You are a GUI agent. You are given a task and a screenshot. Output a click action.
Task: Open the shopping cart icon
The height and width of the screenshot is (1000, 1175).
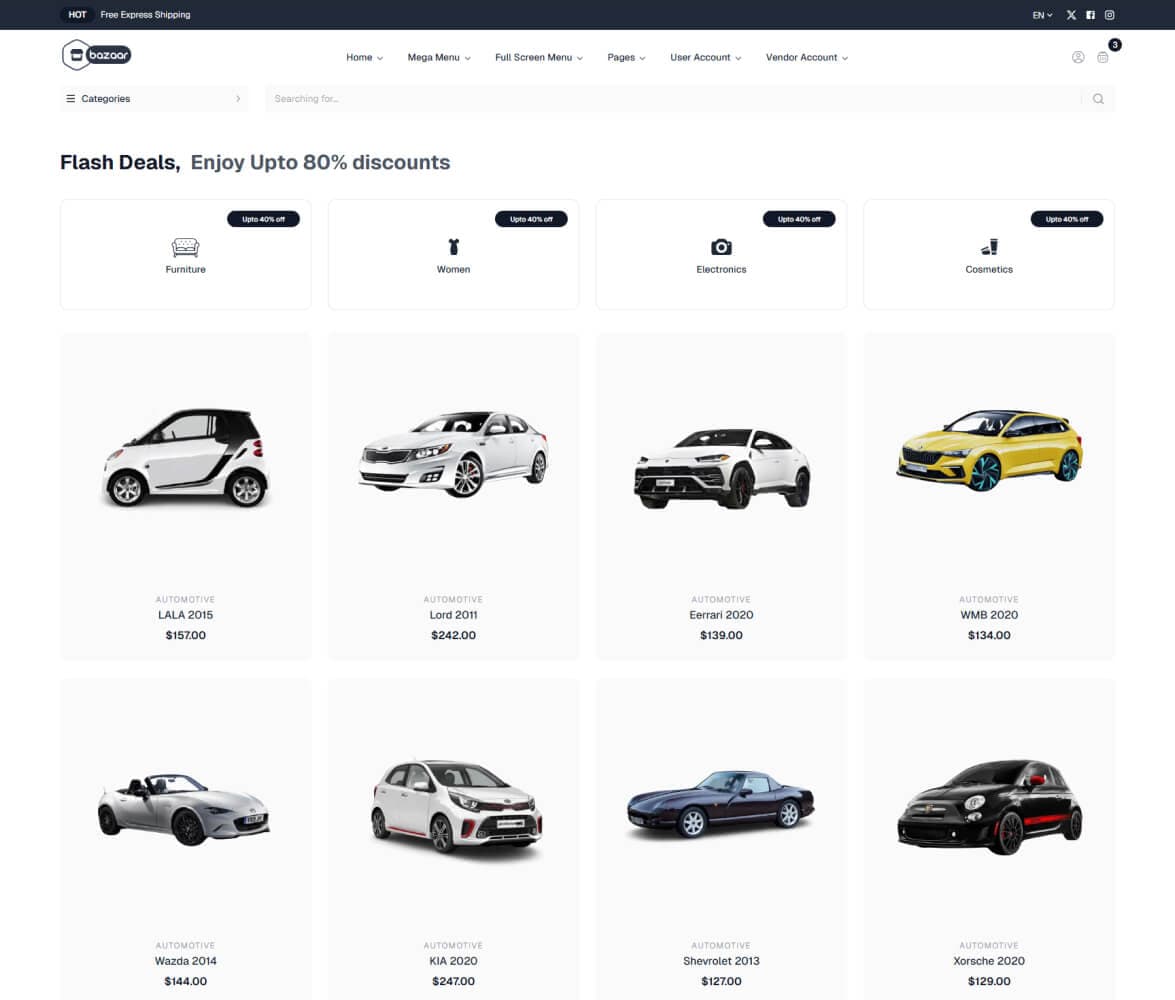[x=1103, y=57]
